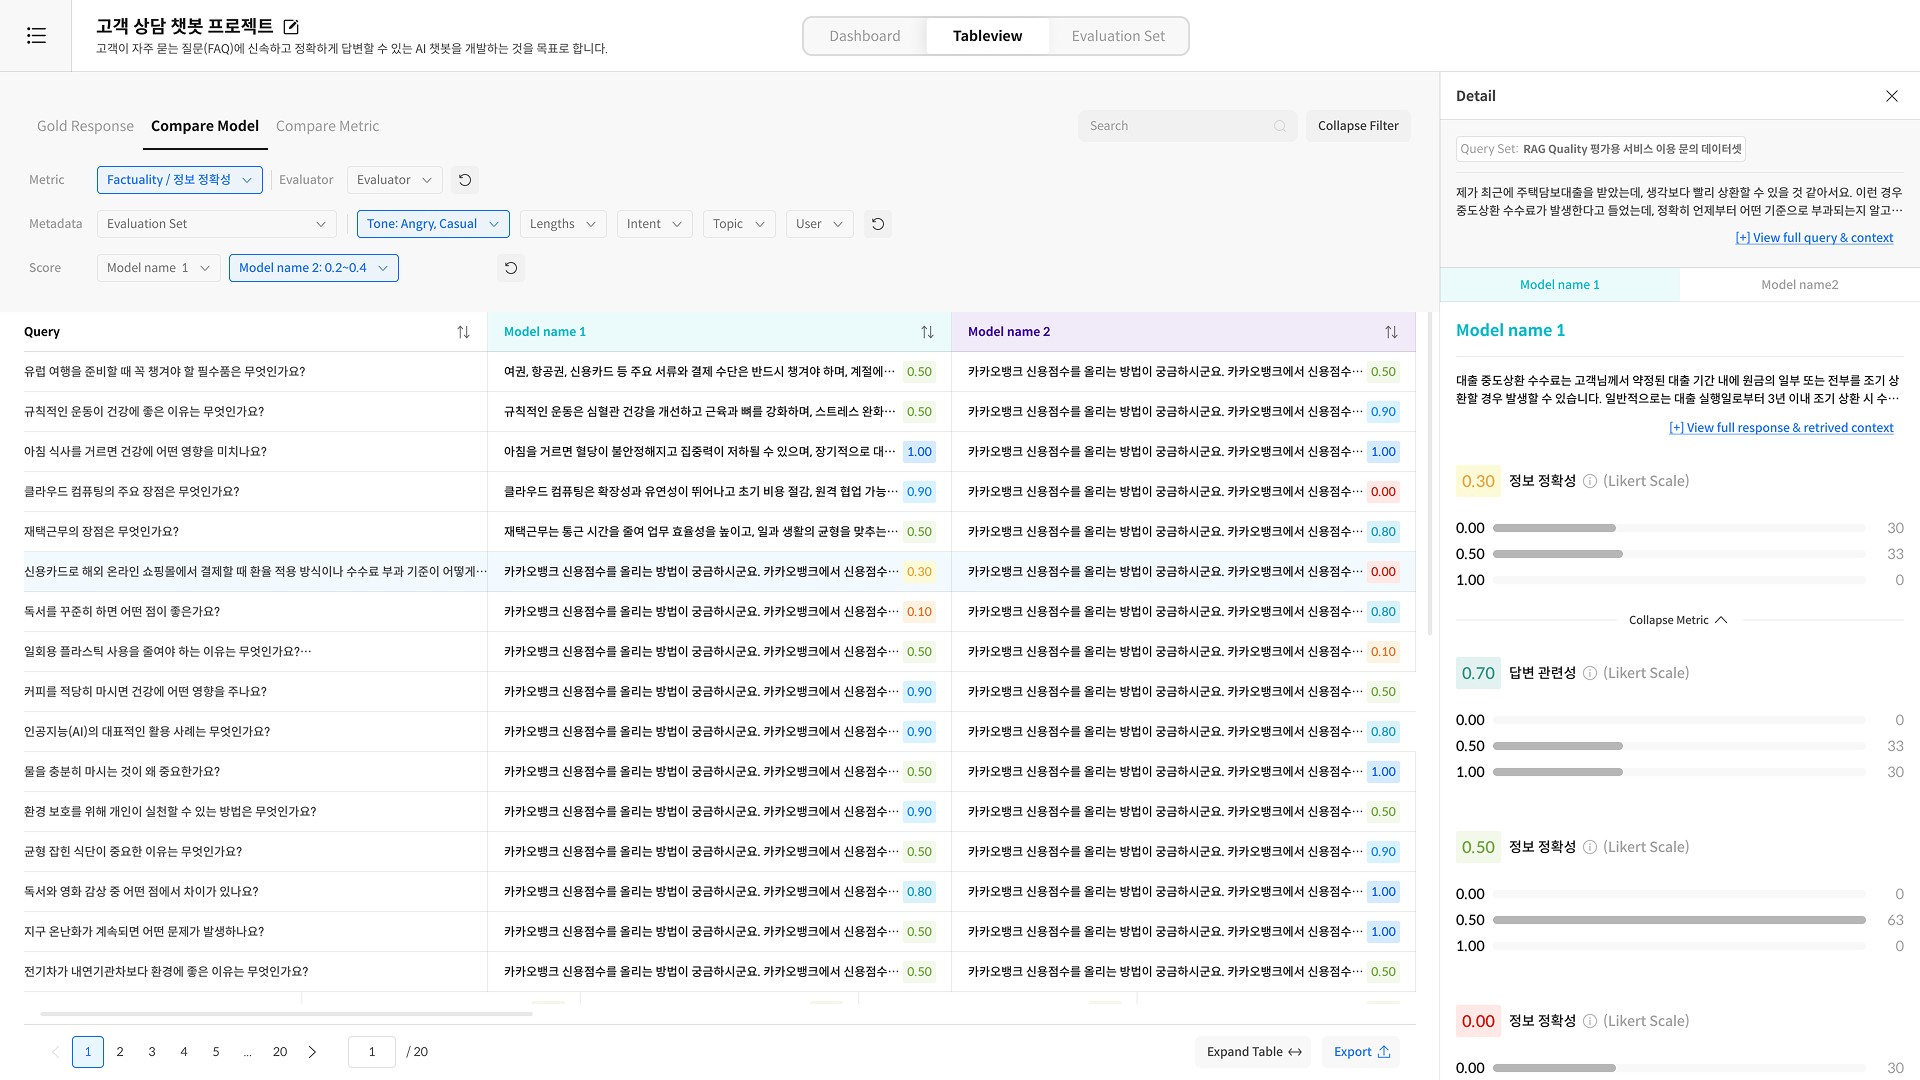Reset the Metadata filter row

(878, 224)
